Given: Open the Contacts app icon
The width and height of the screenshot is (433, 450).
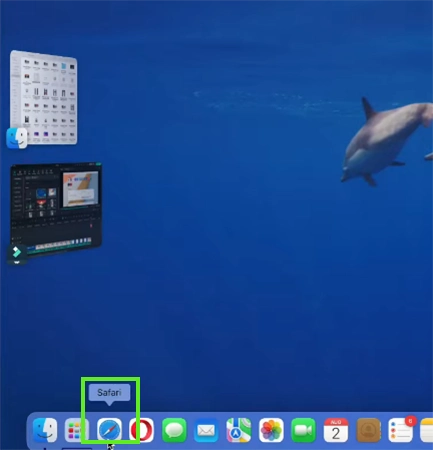Looking at the screenshot, I should tap(368, 430).
